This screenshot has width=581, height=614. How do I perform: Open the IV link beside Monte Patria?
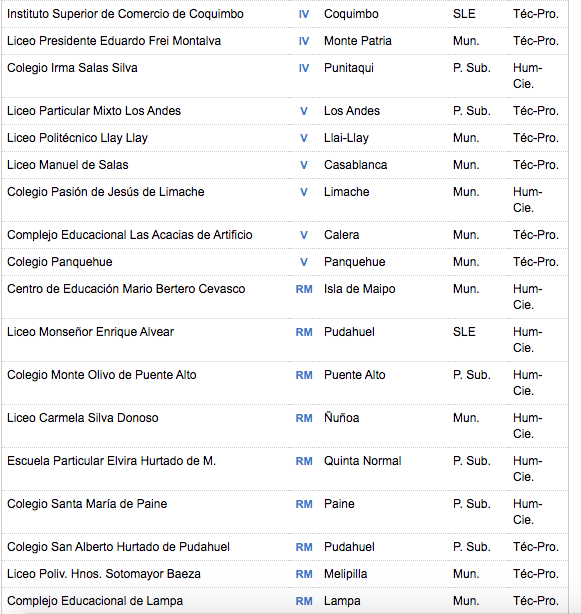(304, 41)
